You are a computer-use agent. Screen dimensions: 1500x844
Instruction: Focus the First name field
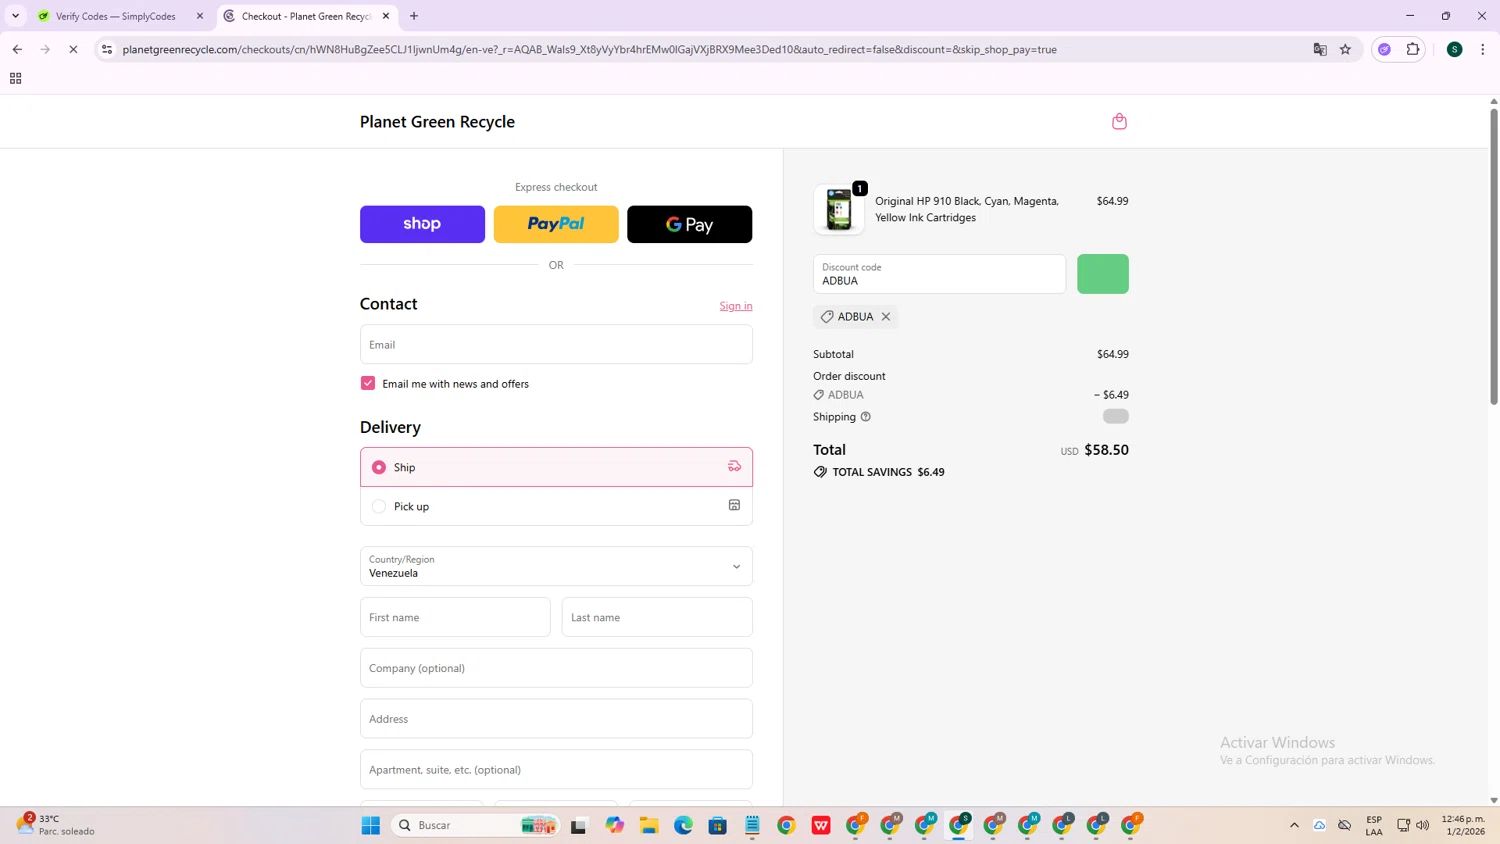tap(455, 617)
